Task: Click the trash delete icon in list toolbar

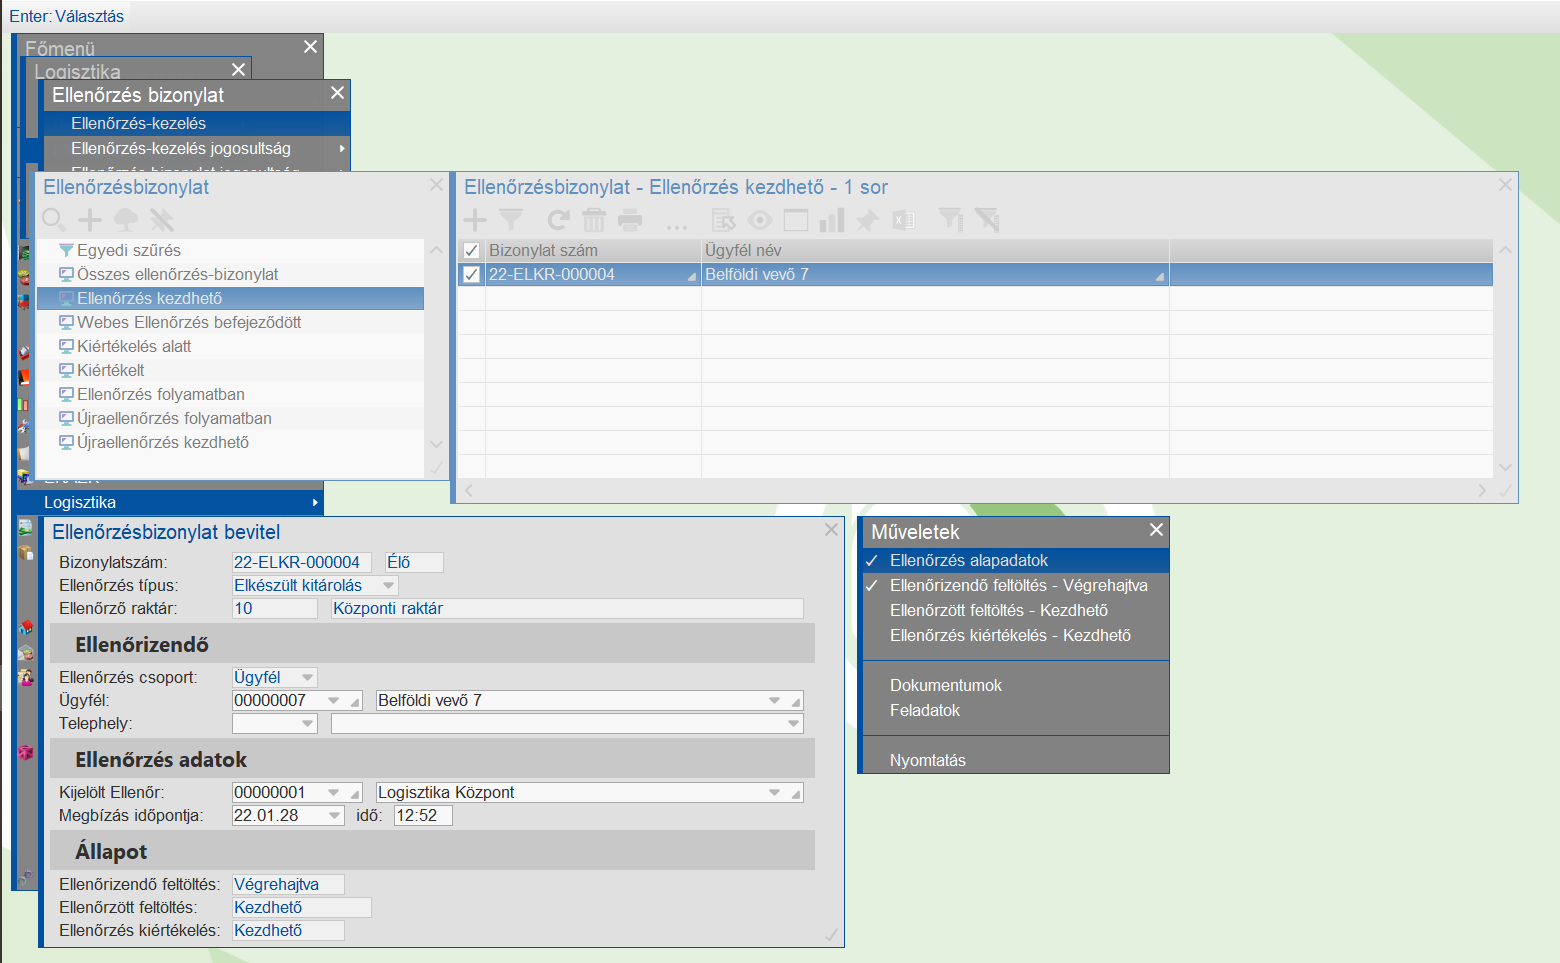Action: coord(594,220)
